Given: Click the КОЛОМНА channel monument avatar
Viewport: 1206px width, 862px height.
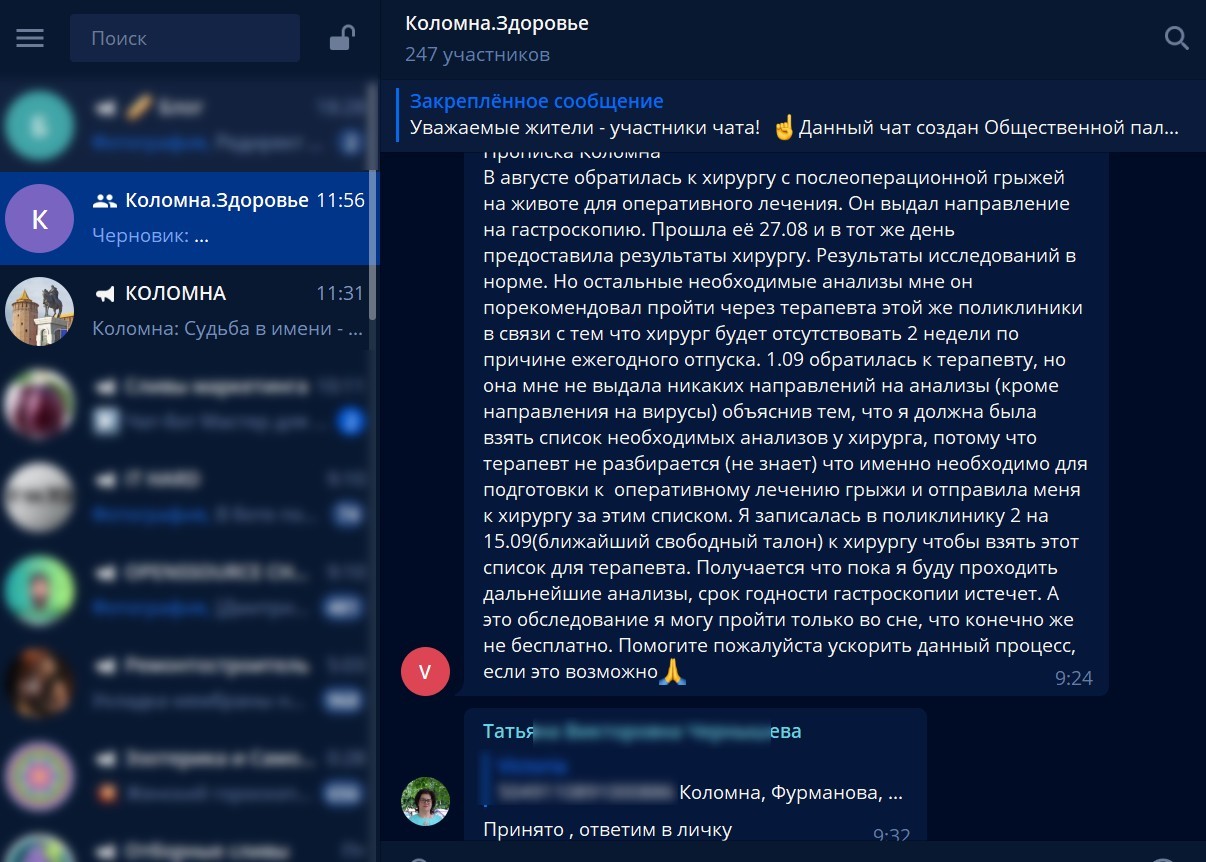Looking at the screenshot, I should point(40,311).
